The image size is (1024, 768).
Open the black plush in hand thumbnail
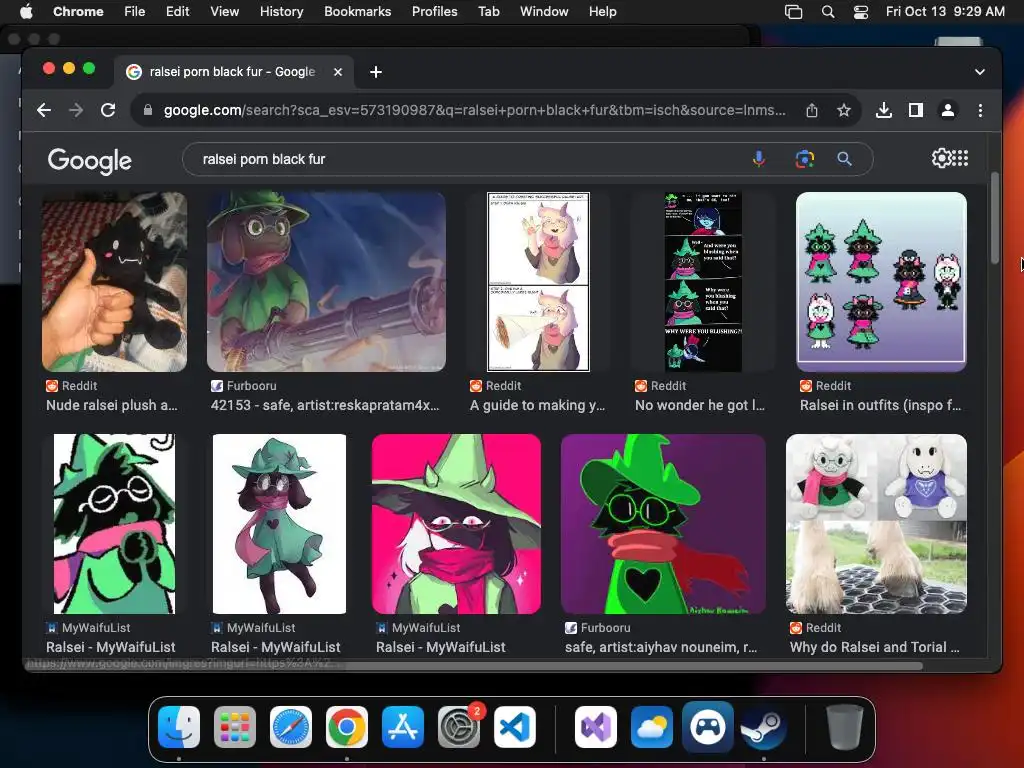114,281
